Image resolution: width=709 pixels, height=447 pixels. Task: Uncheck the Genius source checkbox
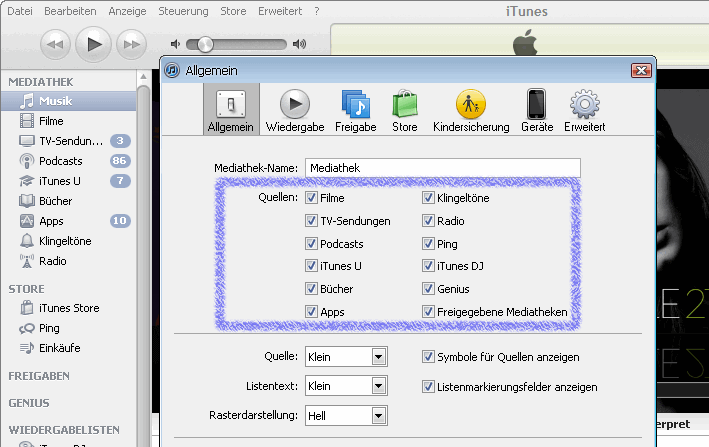[x=428, y=288]
